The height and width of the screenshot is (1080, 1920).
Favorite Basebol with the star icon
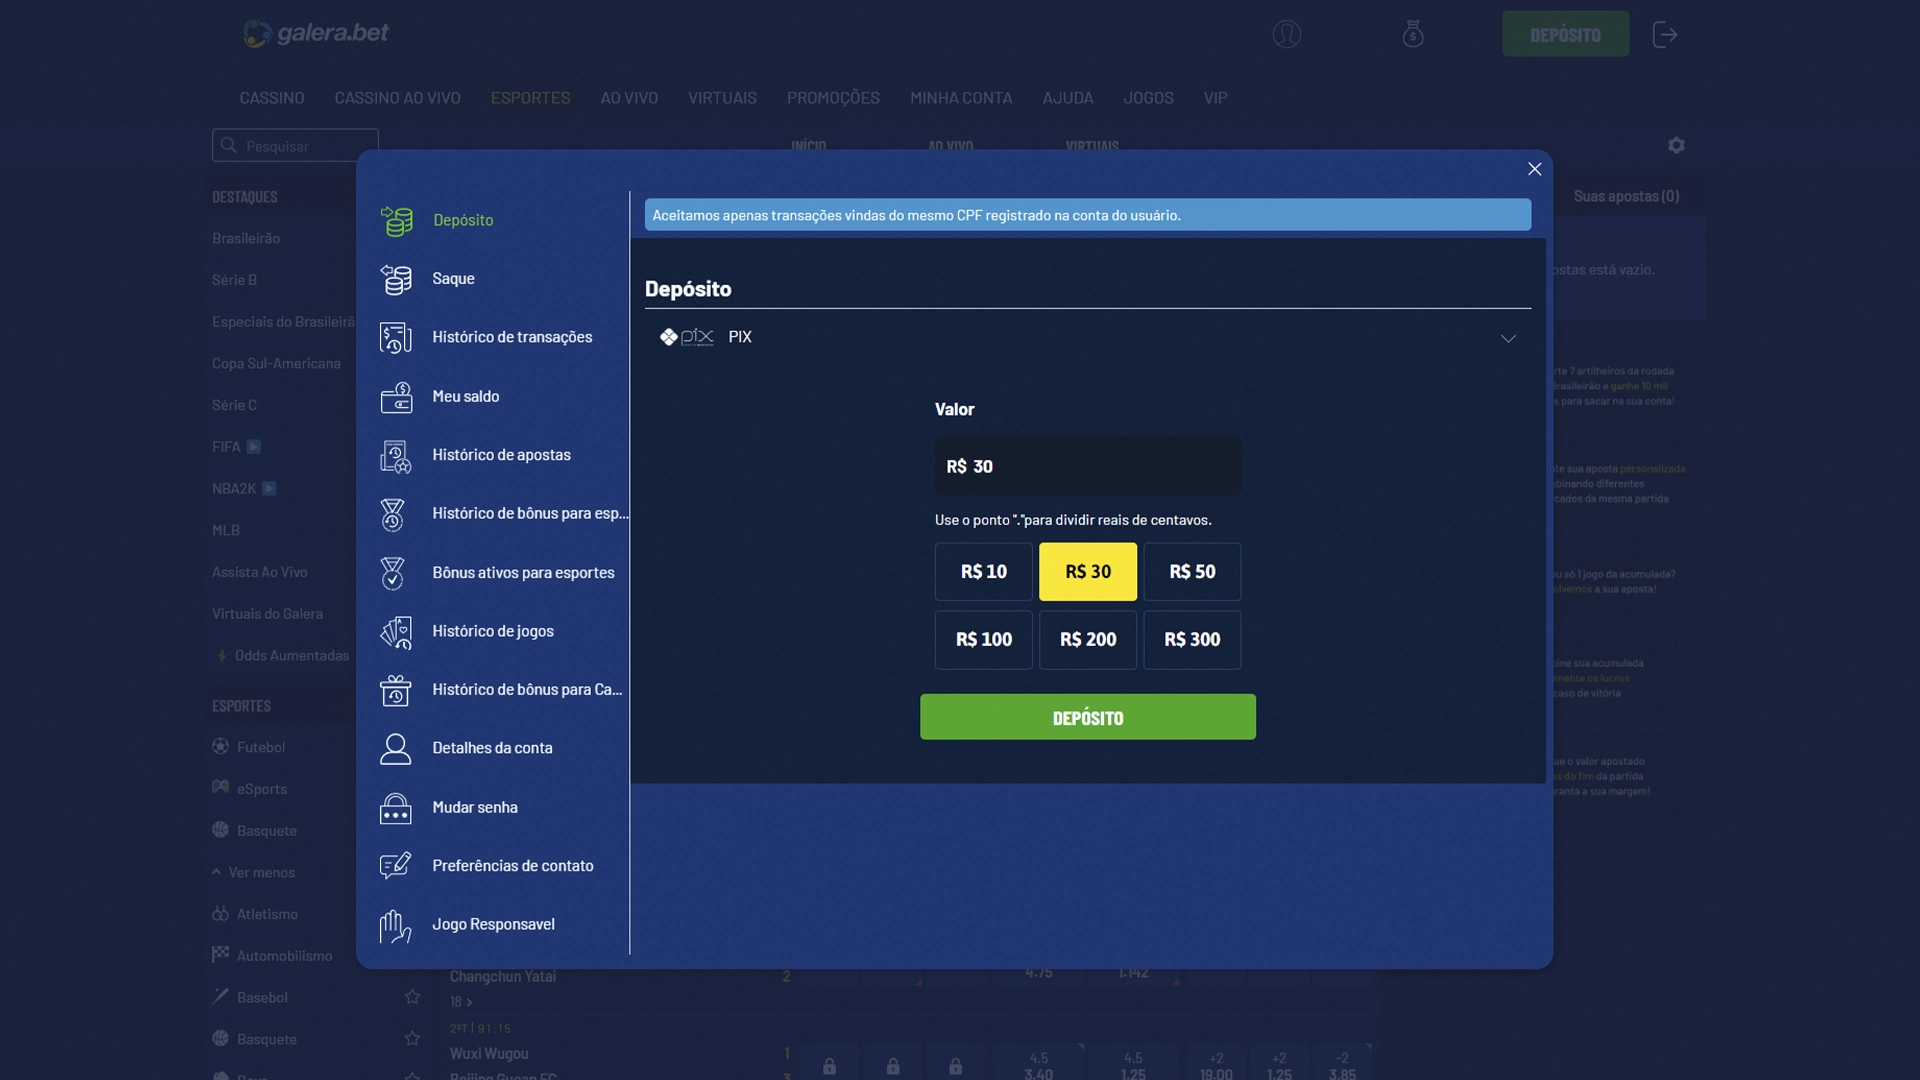(412, 997)
